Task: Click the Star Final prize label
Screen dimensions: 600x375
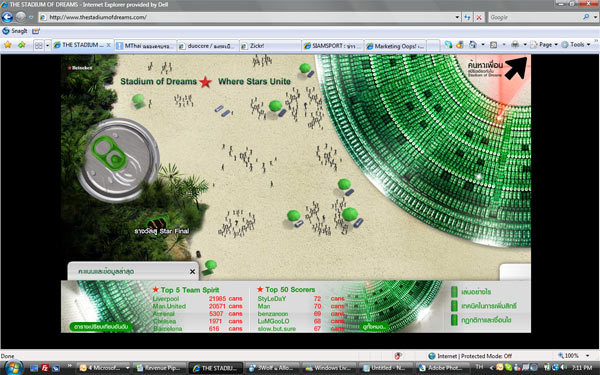Action: 162,231
